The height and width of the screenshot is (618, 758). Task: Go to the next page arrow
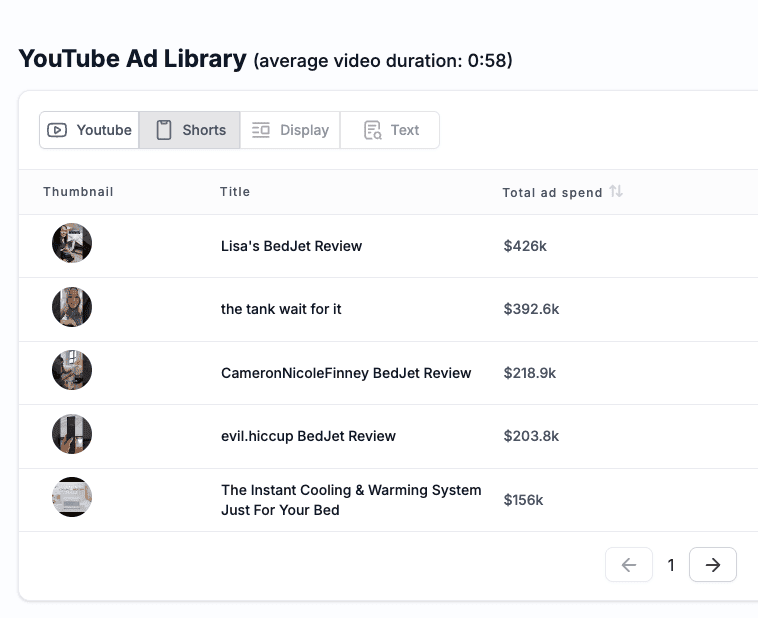pyautogui.click(x=713, y=565)
